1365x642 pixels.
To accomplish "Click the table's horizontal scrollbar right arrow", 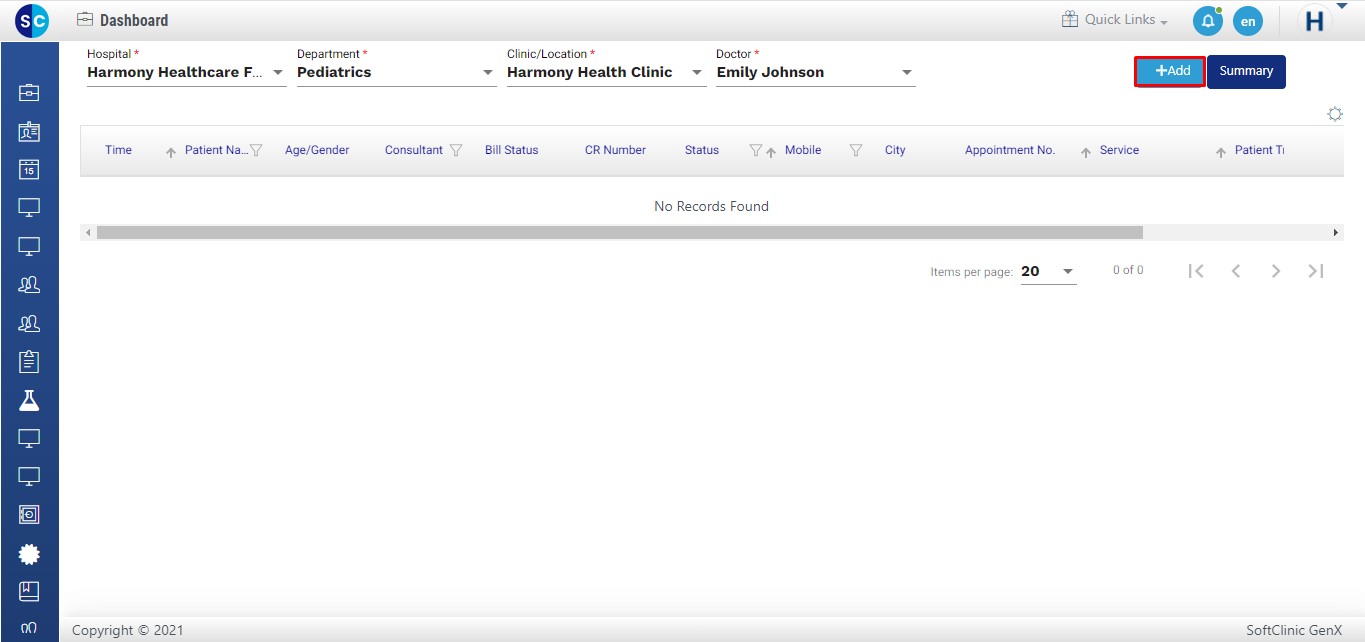I will [1336, 233].
